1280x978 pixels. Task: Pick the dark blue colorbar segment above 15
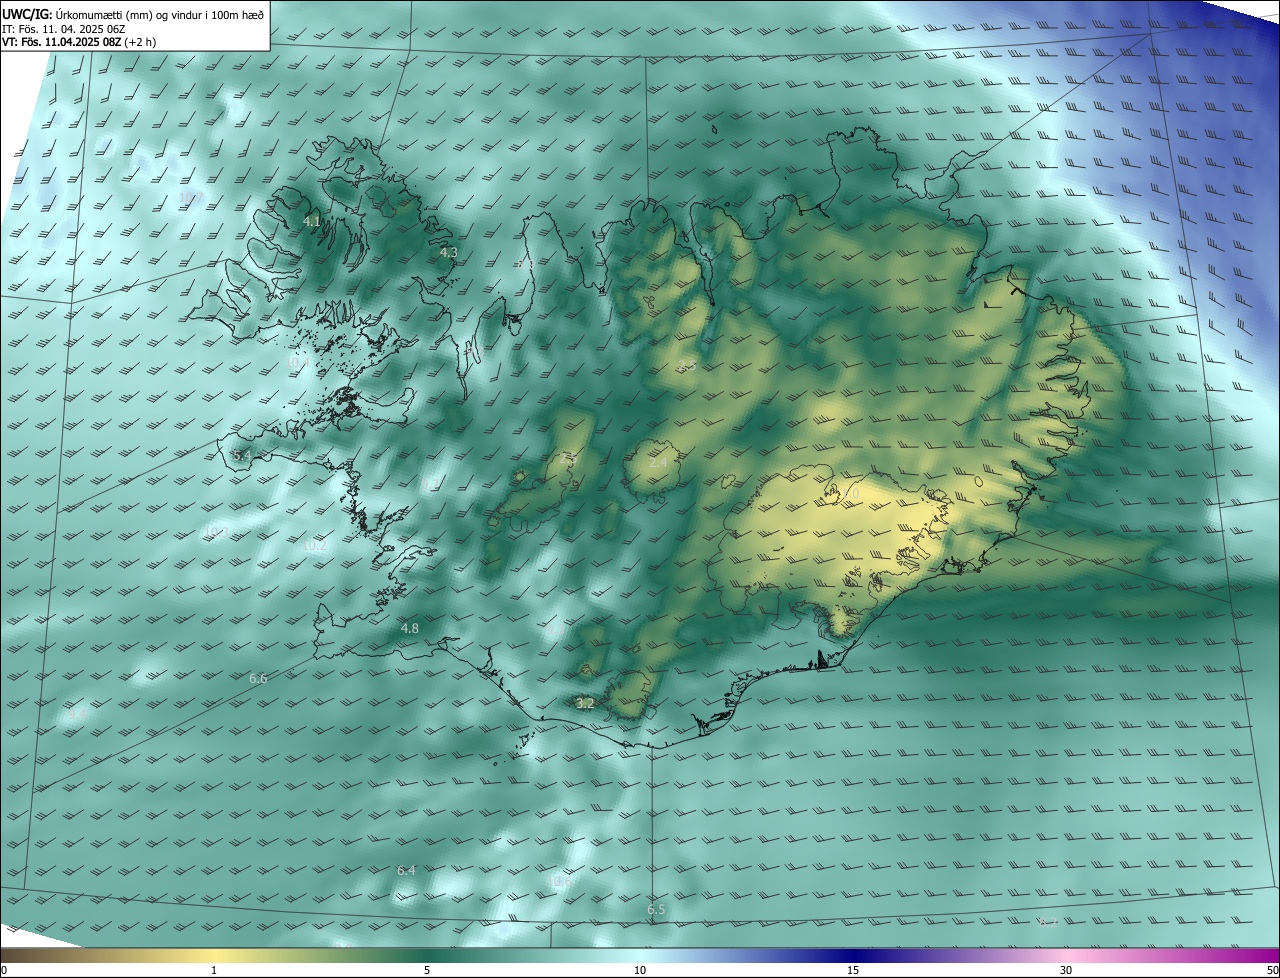pos(853,955)
